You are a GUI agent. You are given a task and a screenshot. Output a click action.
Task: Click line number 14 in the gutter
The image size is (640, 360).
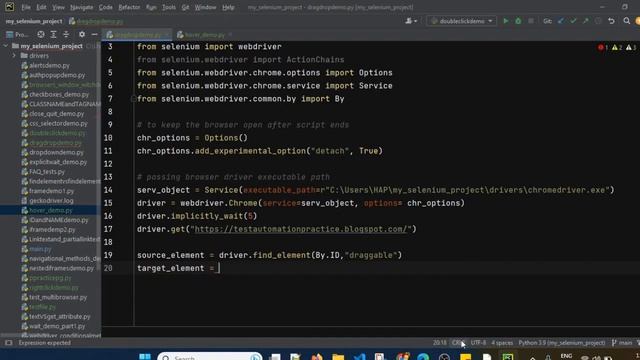point(108,190)
